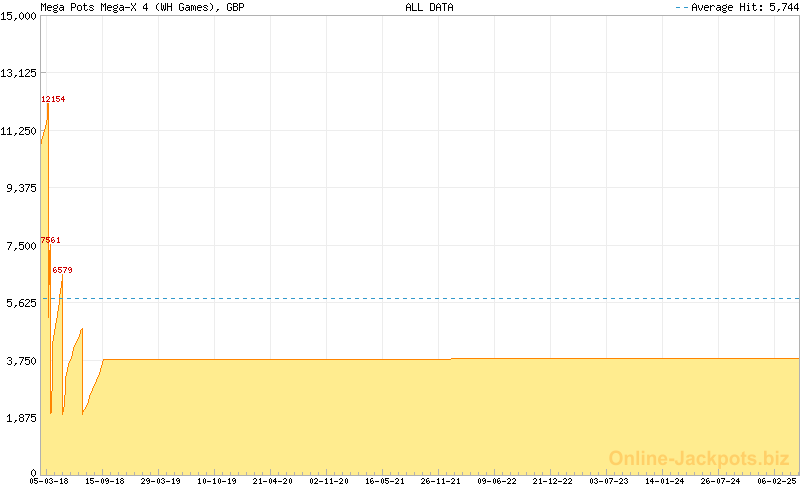Screen dimensions: 800x490
Task: Click the 1,875 y-axis label
Action: [21, 418]
